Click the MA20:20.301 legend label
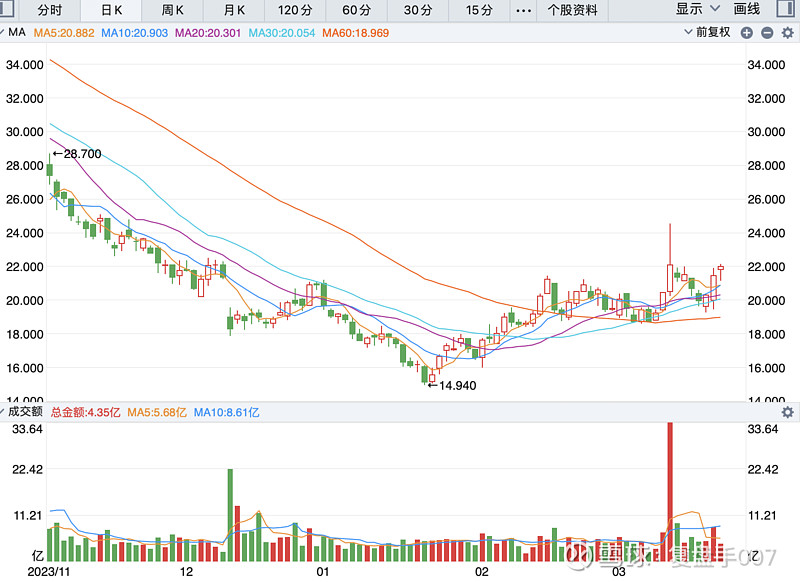800x582 pixels. pyautogui.click(x=208, y=33)
